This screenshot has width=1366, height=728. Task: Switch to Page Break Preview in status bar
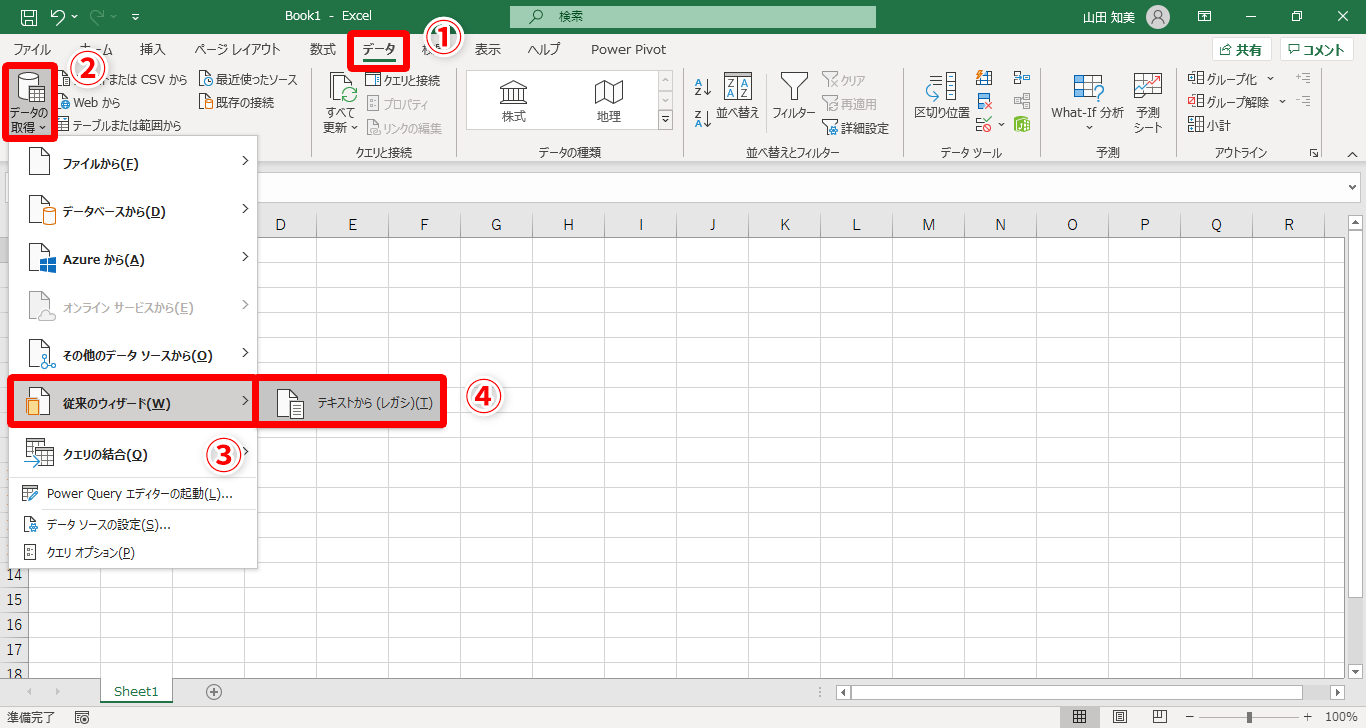1161,717
